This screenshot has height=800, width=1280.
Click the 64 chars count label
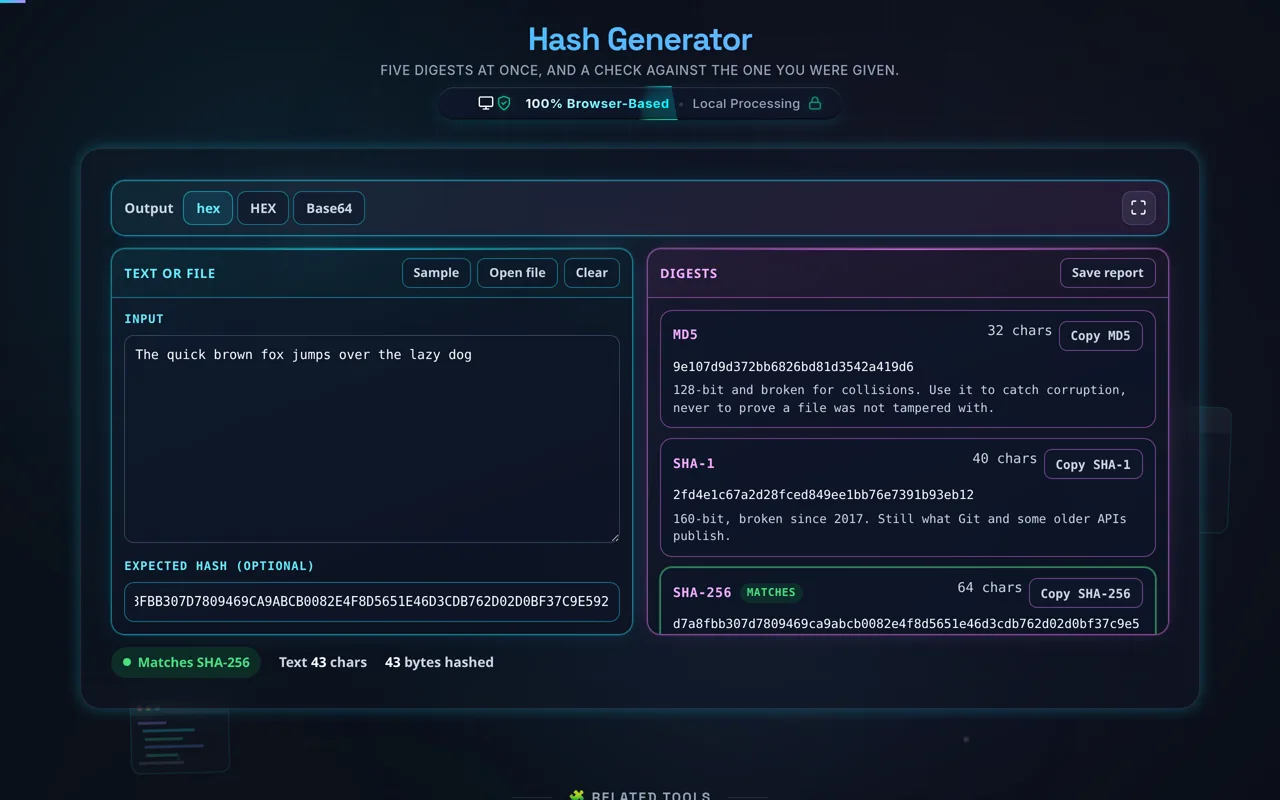[989, 587]
